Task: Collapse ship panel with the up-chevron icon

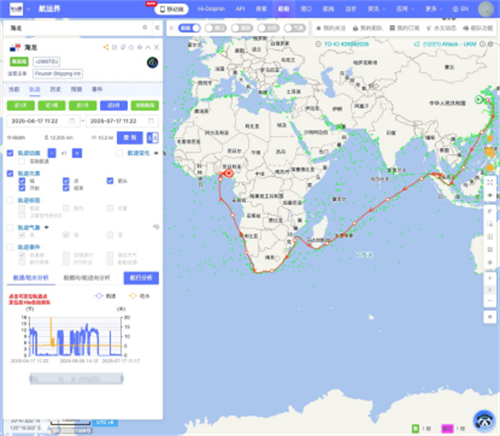Action: pyautogui.click(x=148, y=47)
